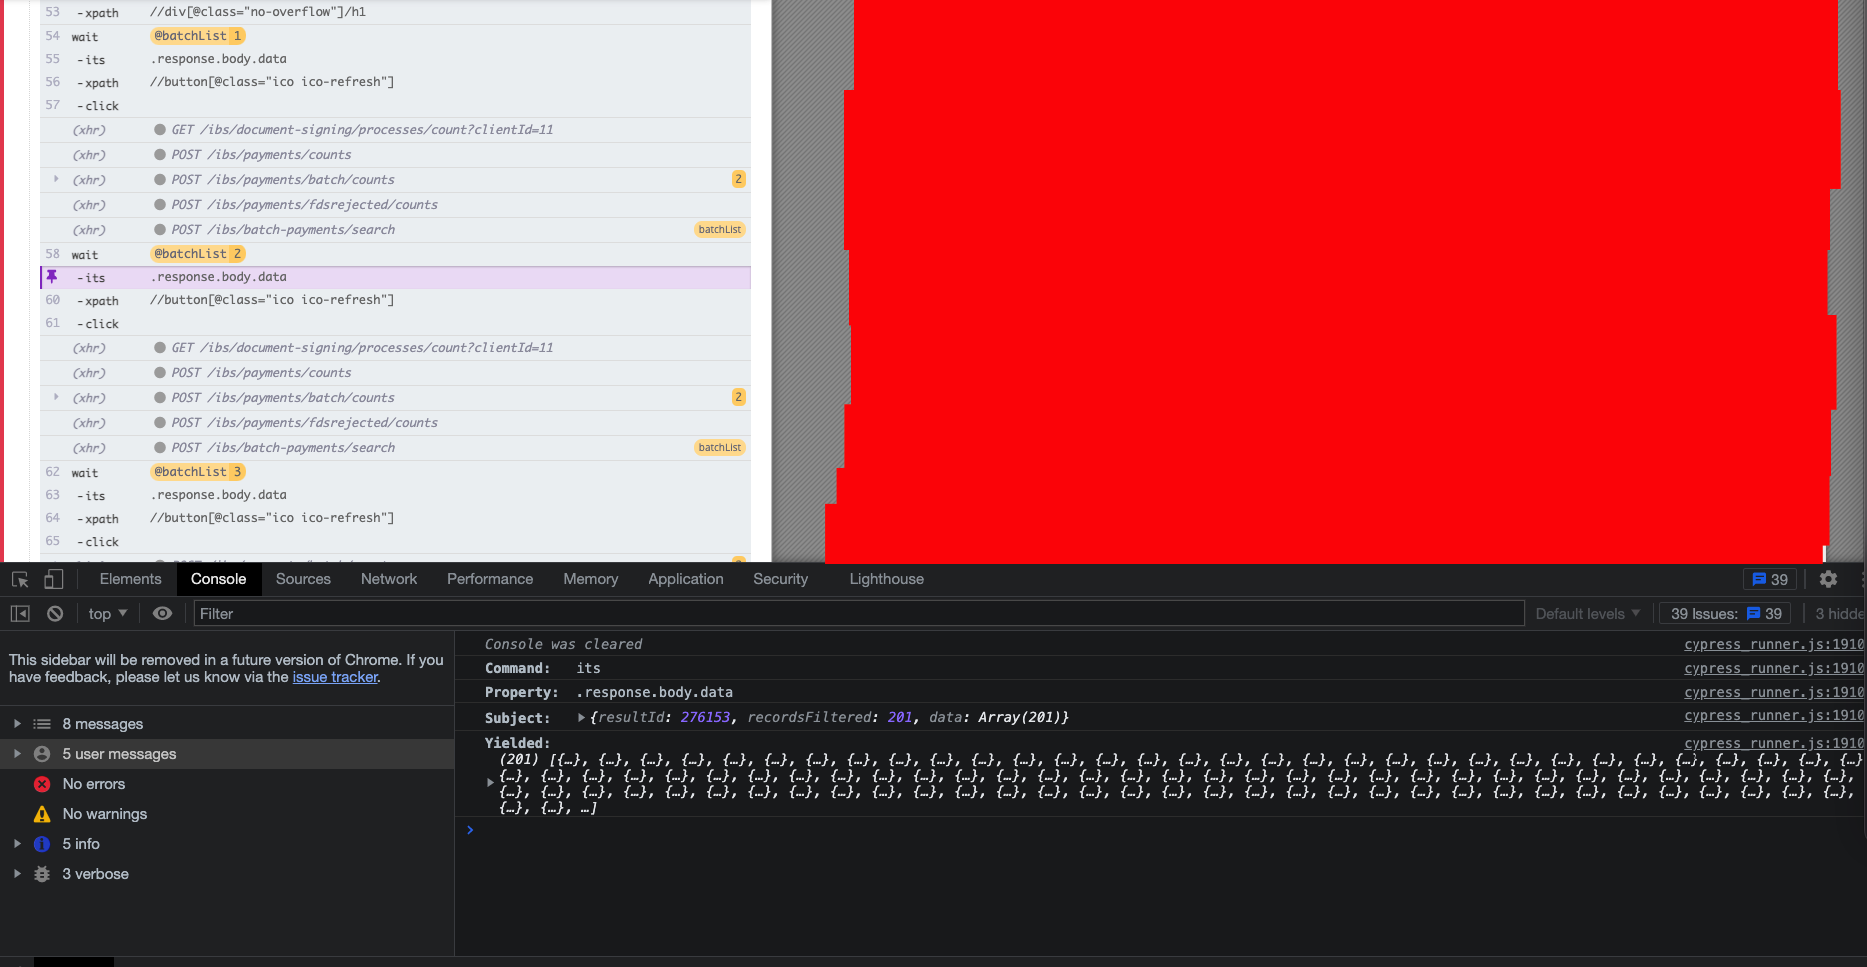The height and width of the screenshot is (967, 1867).
Task: Clear the console with the ban icon
Action: click(55, 613)
